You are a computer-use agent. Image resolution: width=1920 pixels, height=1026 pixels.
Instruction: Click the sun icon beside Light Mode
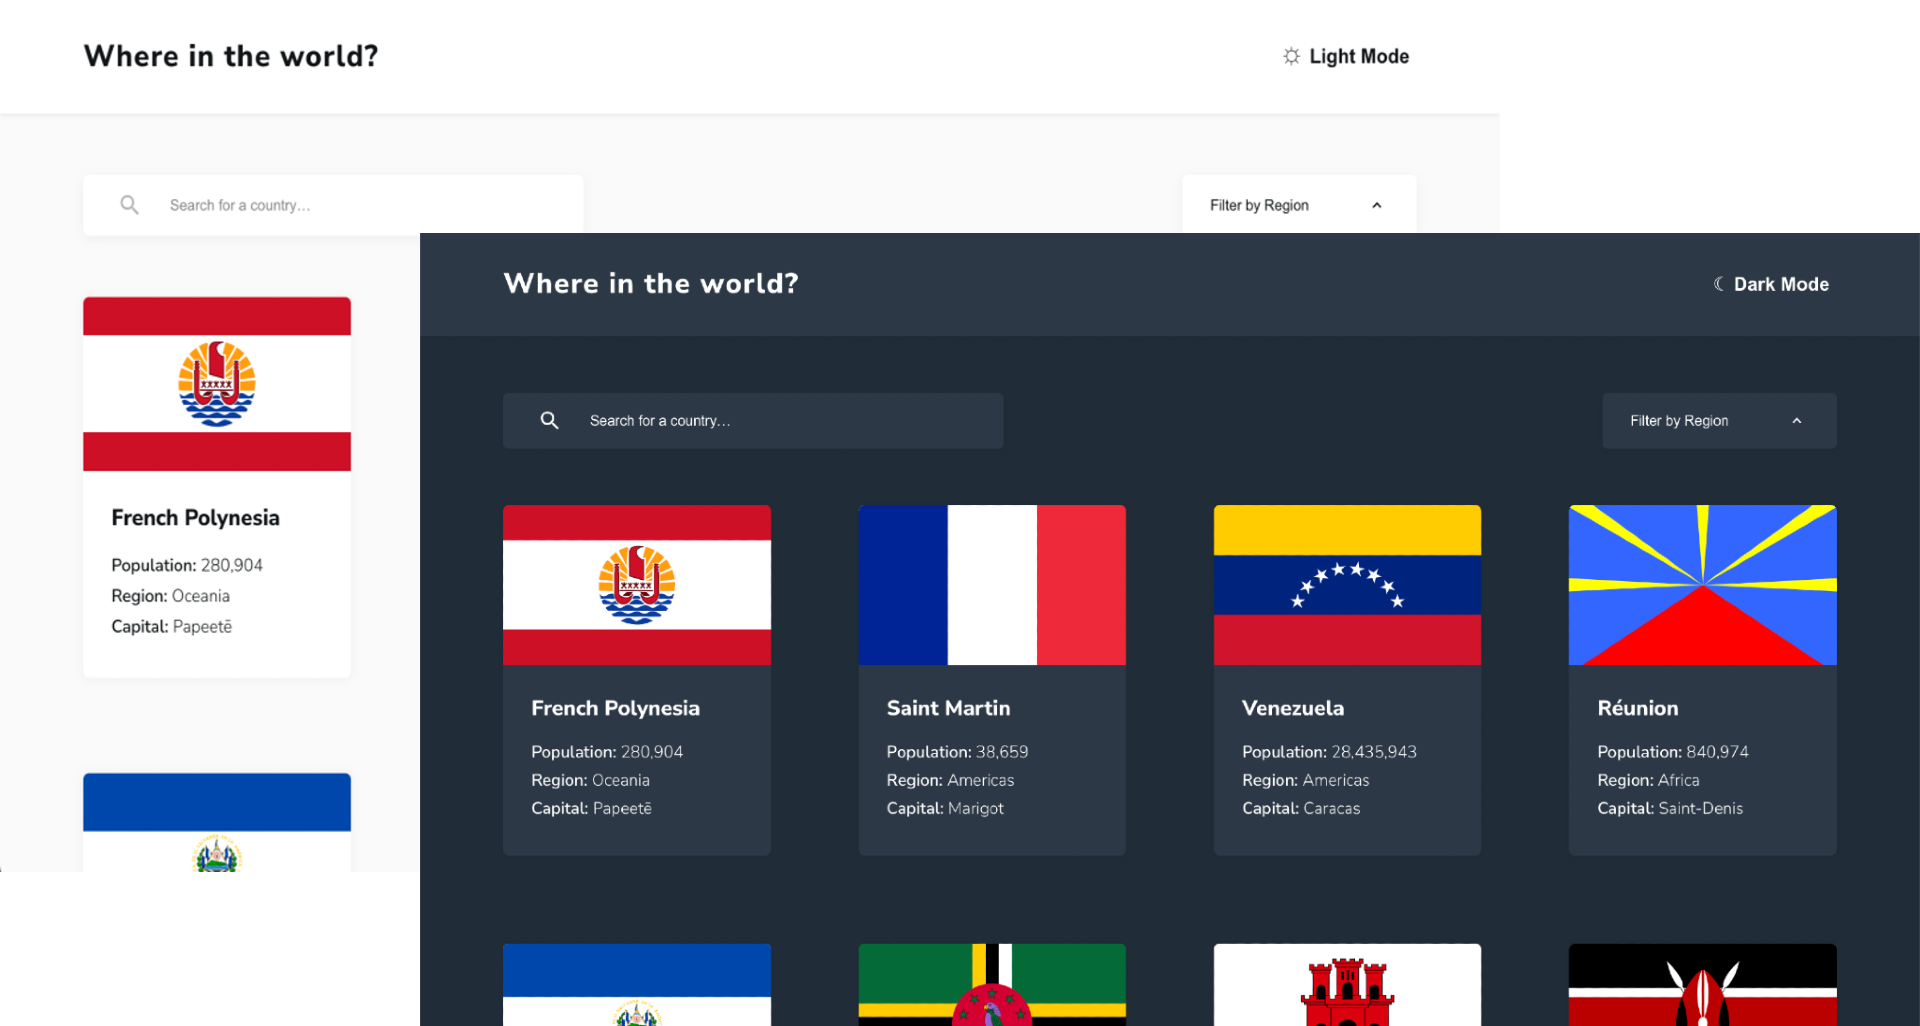[1292, 56]
